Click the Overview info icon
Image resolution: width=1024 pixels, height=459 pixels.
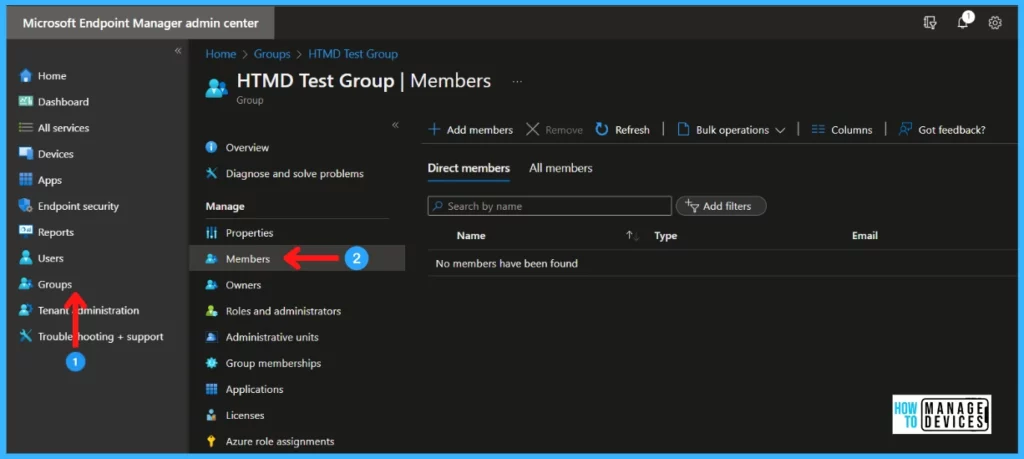pos(211,147)
